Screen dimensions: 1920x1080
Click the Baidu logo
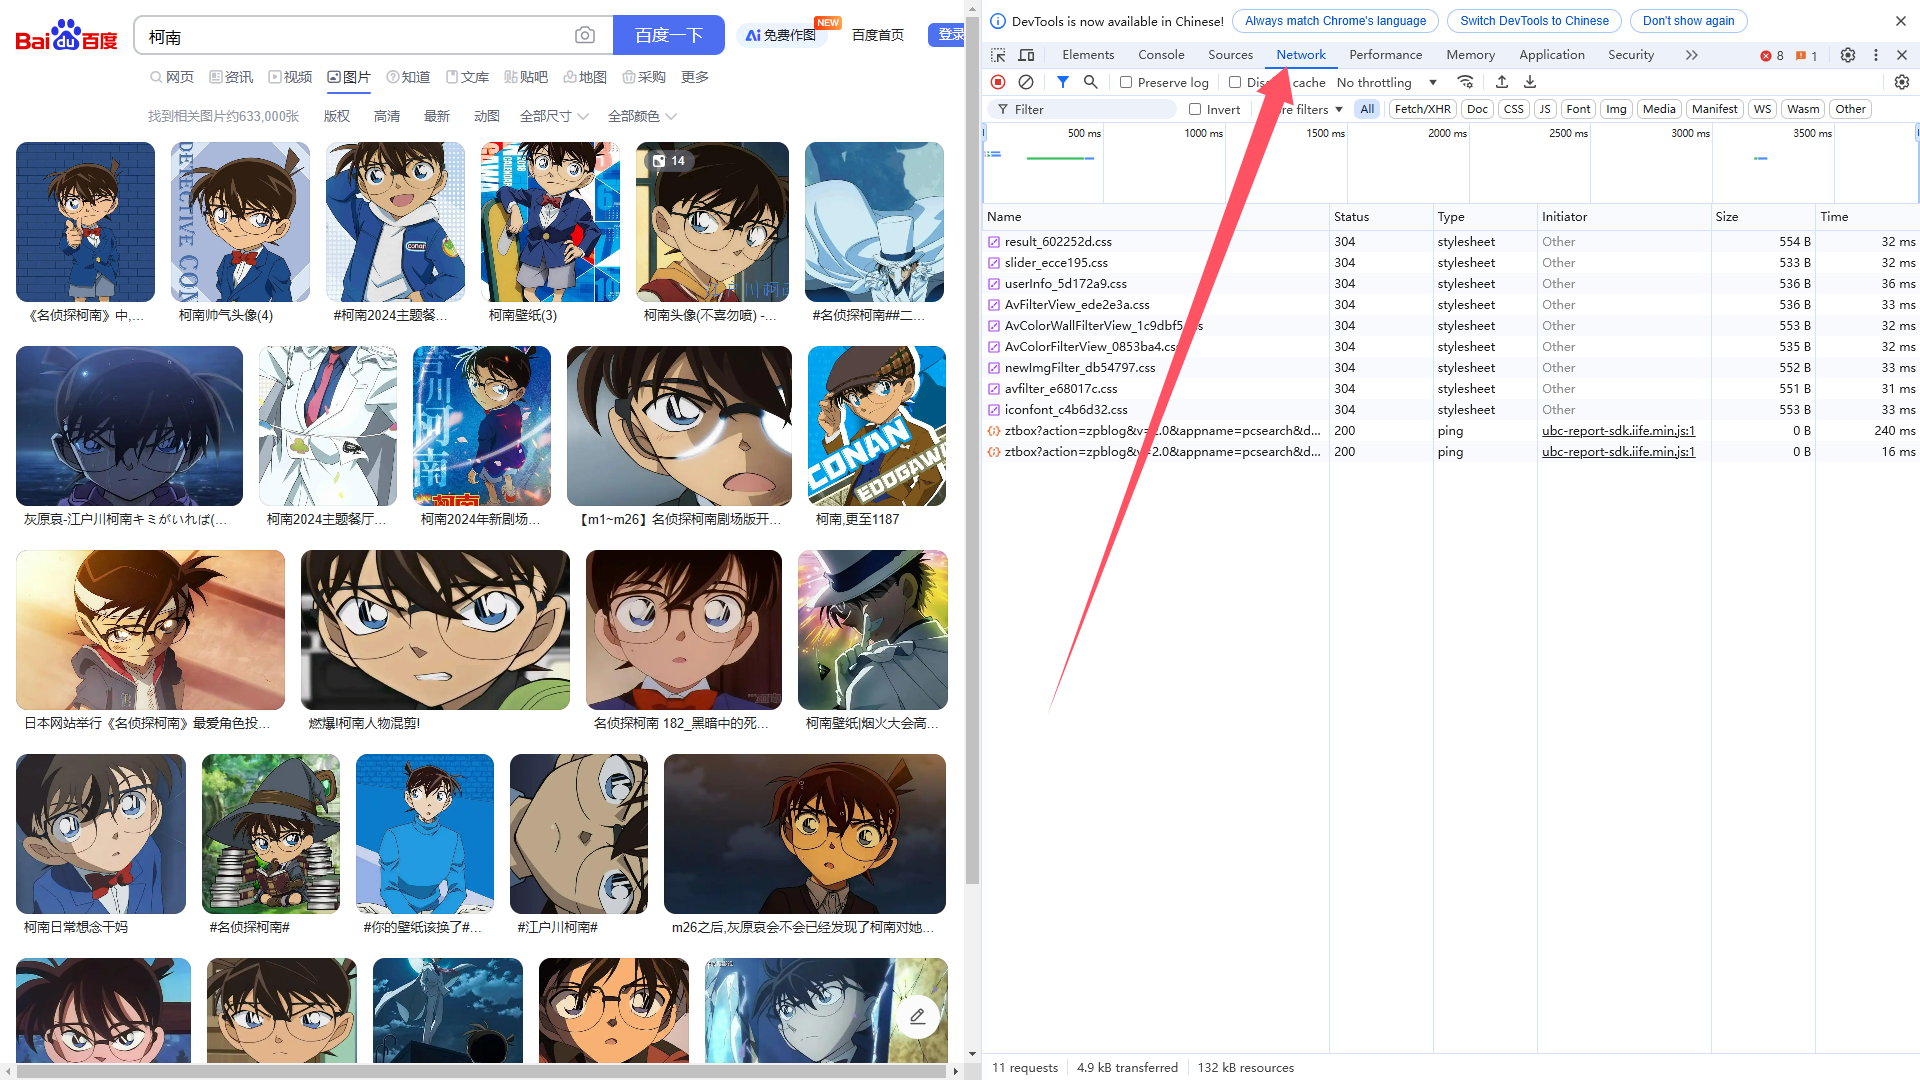(66, 36)
